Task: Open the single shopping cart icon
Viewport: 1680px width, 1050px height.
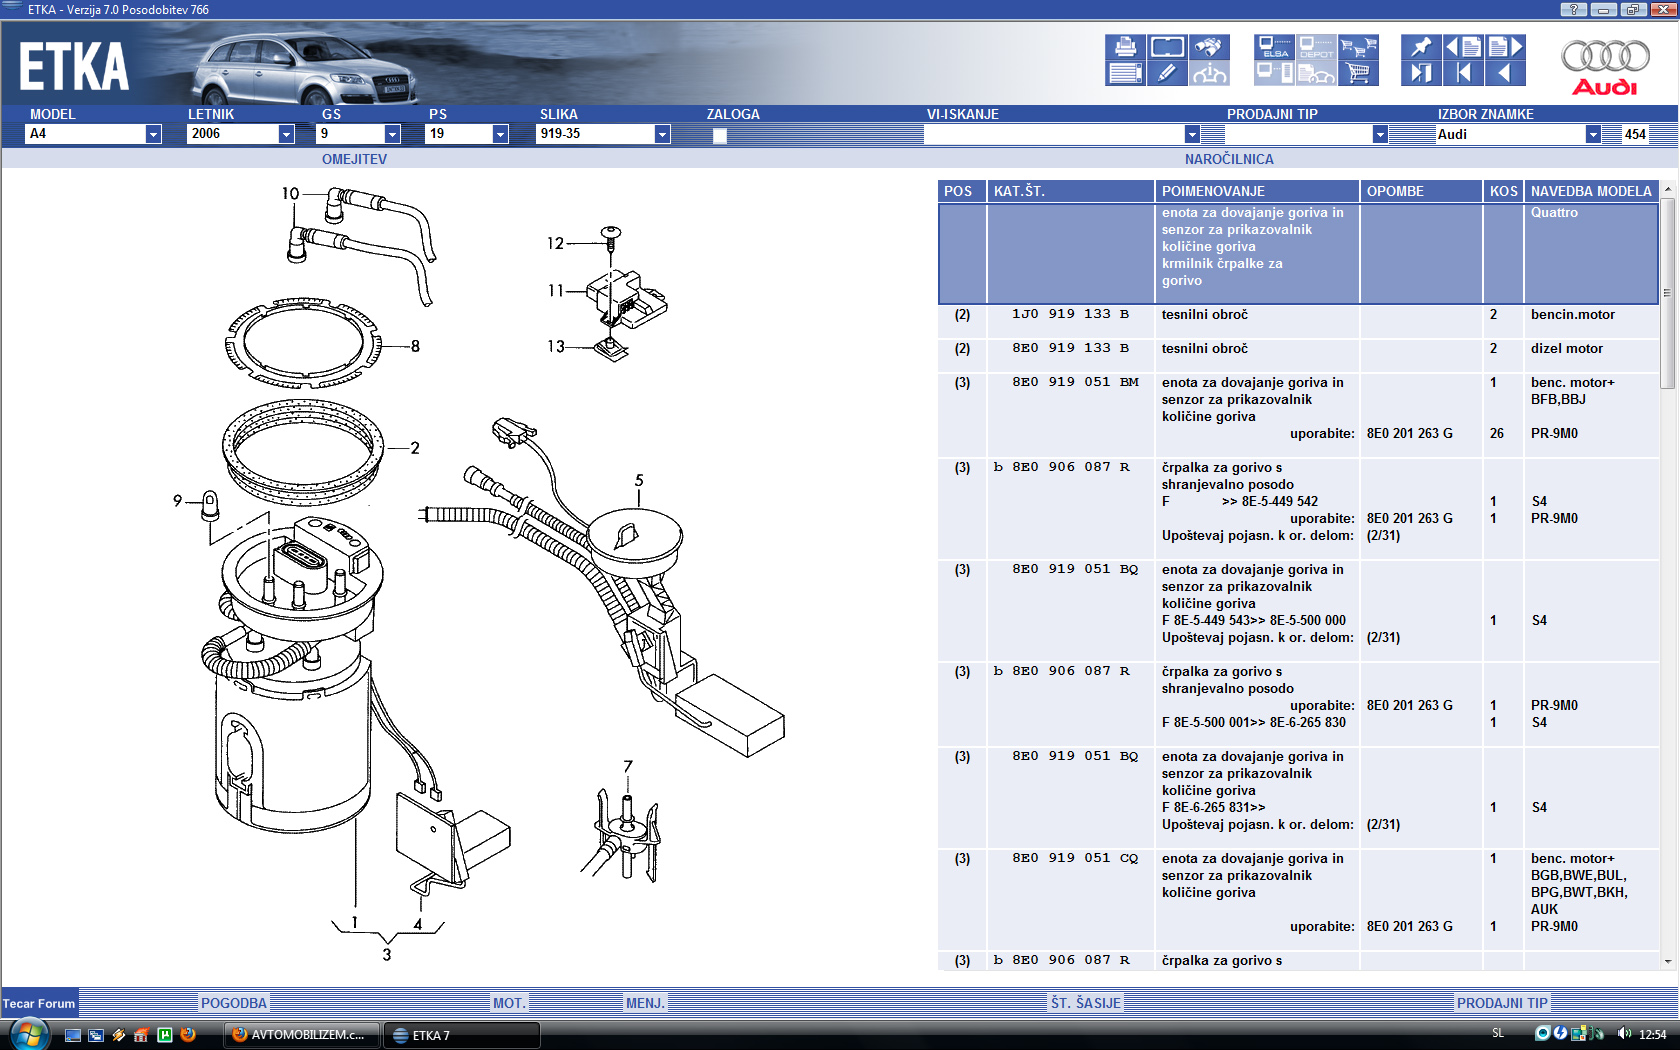Action: point(1358,73)
